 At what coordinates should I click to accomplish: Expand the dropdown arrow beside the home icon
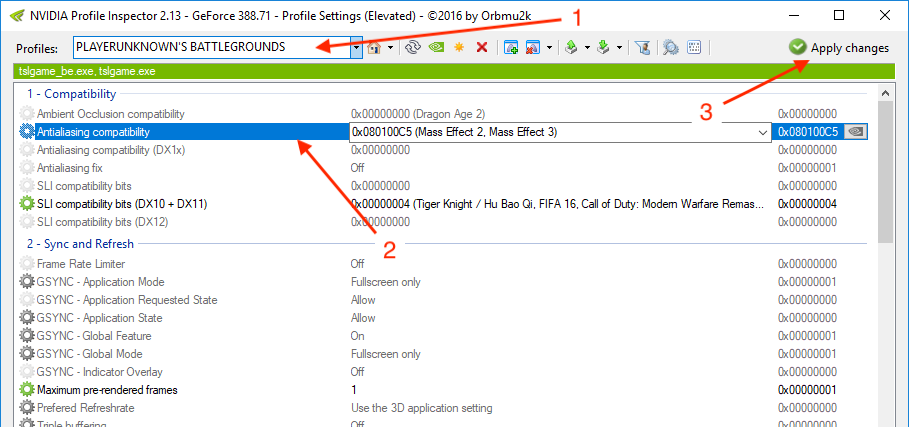[x=391, y=48]
